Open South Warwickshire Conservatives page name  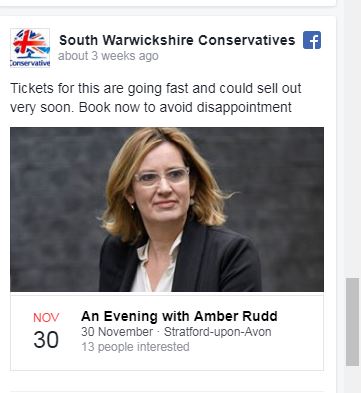coord(177,40)
